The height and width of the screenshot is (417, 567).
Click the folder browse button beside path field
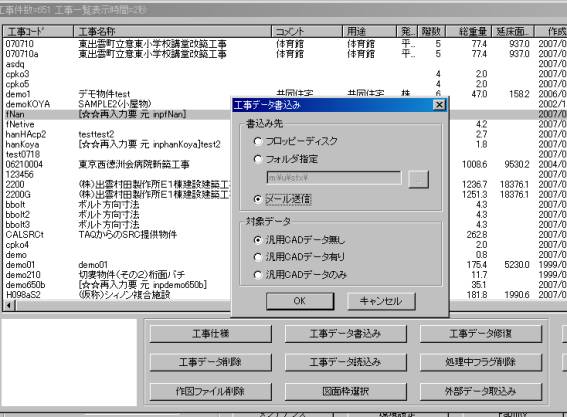tap(418, 179)
